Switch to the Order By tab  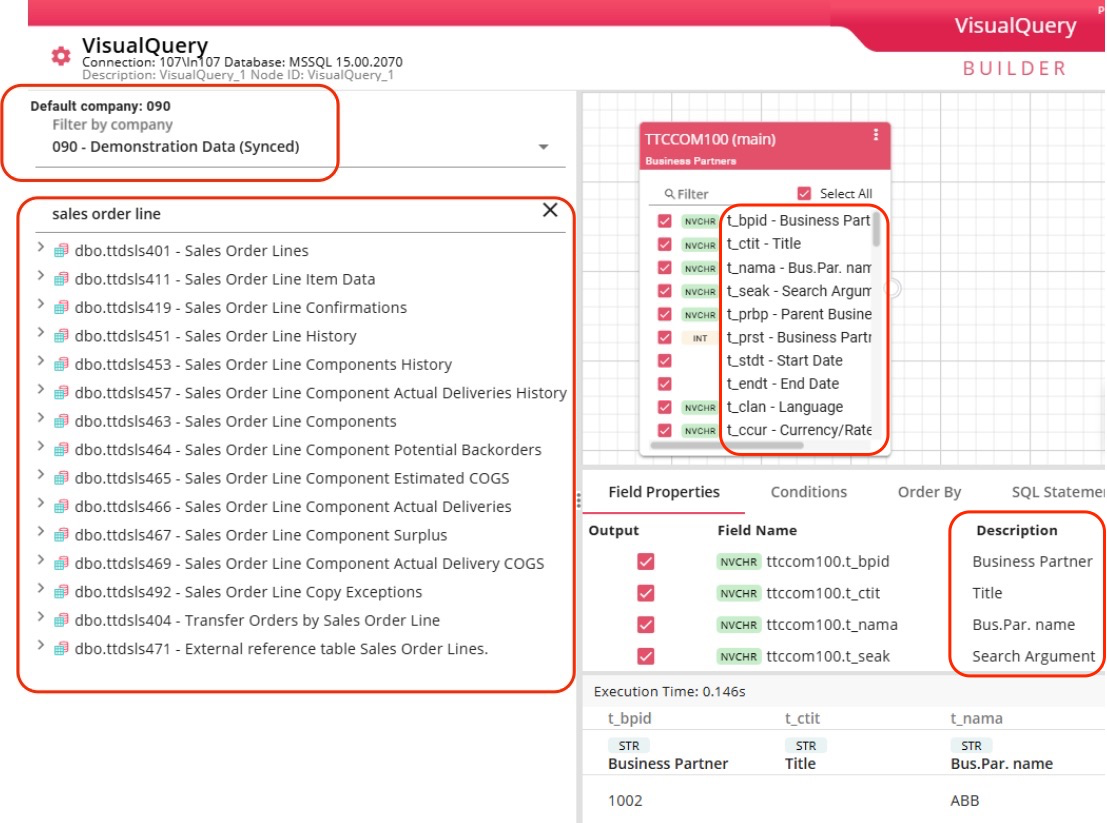pyautogui.click(x=929, y=493)
